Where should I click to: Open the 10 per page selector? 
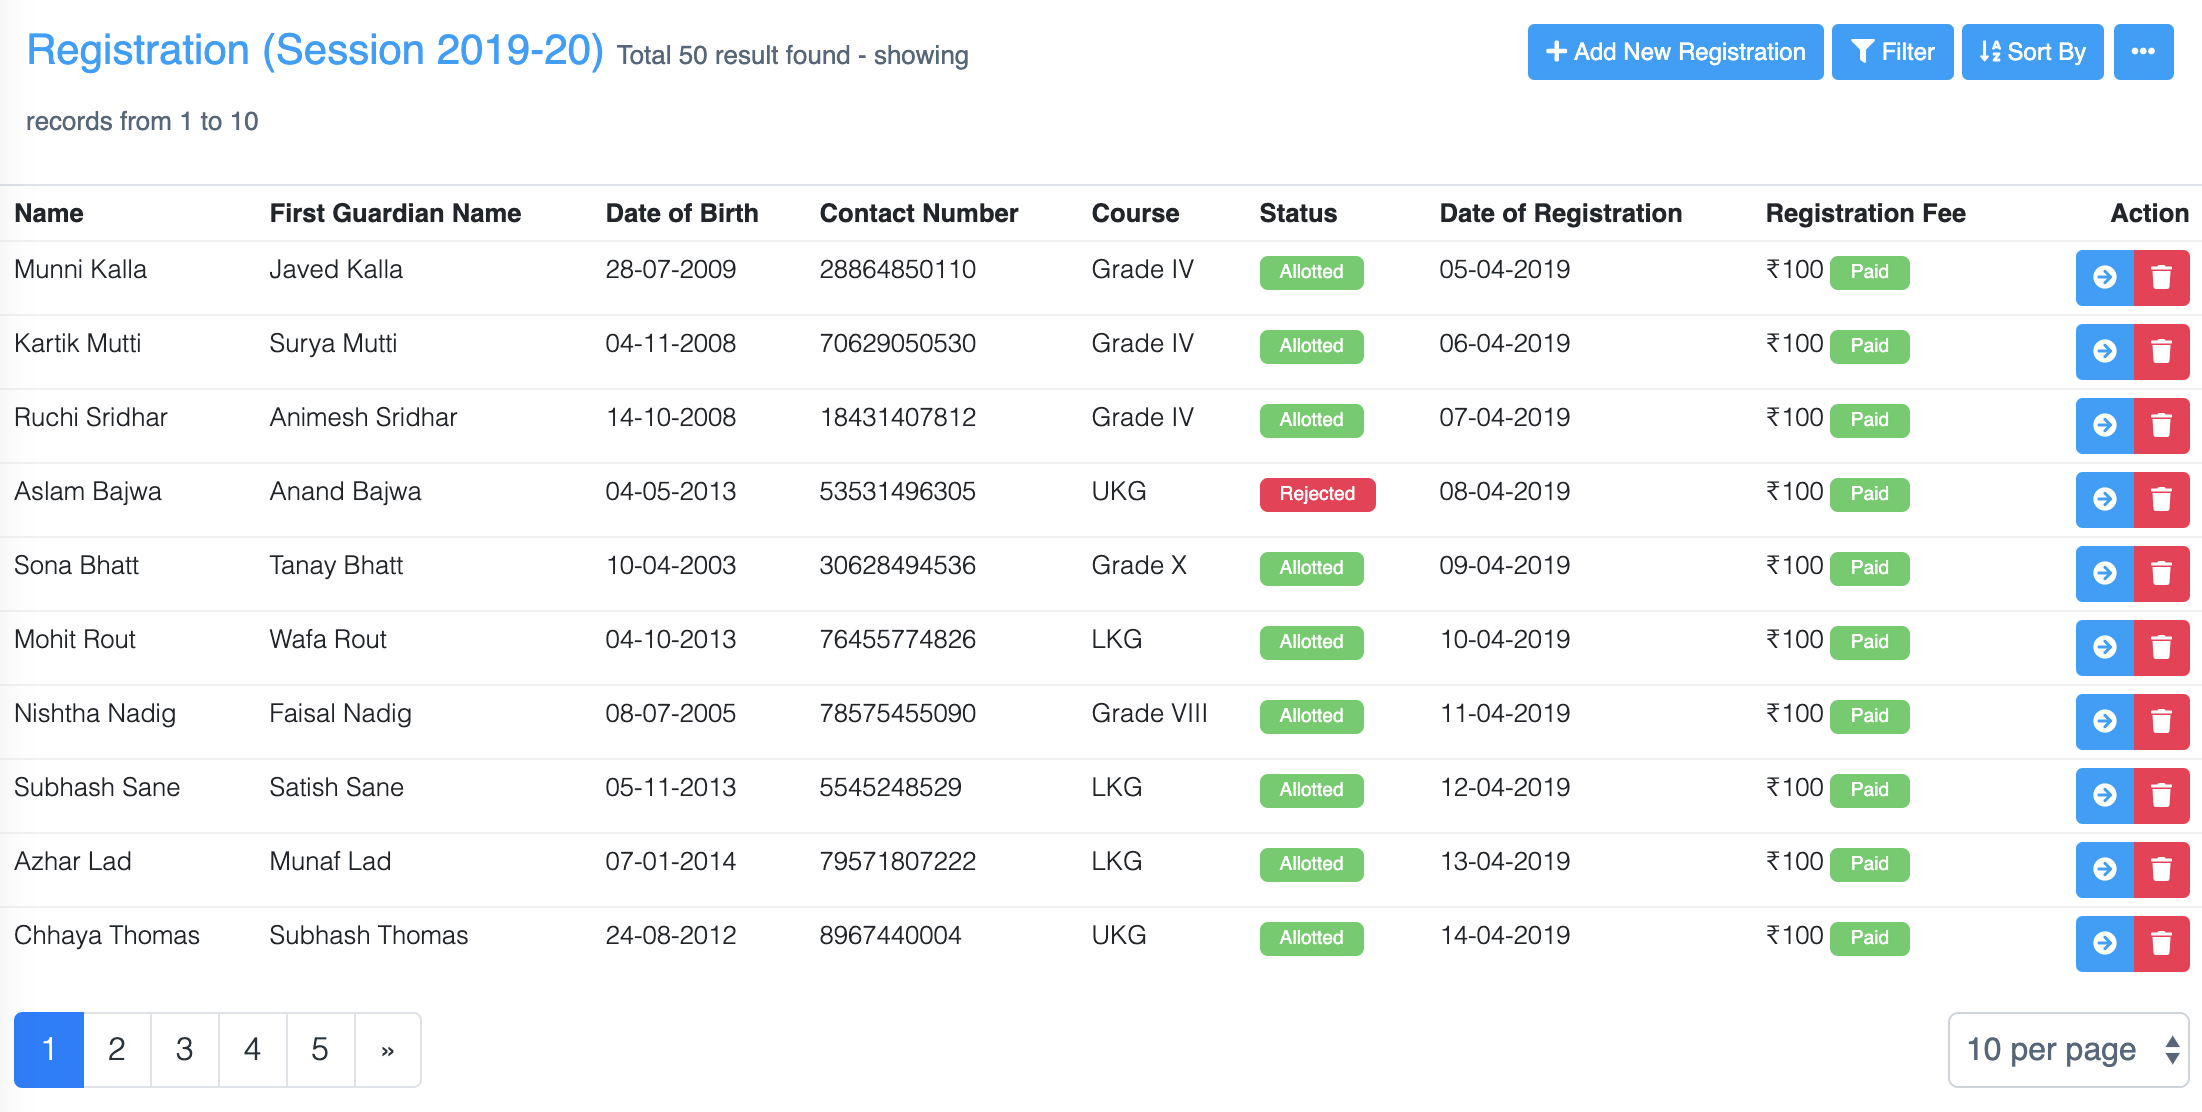2068,1050
